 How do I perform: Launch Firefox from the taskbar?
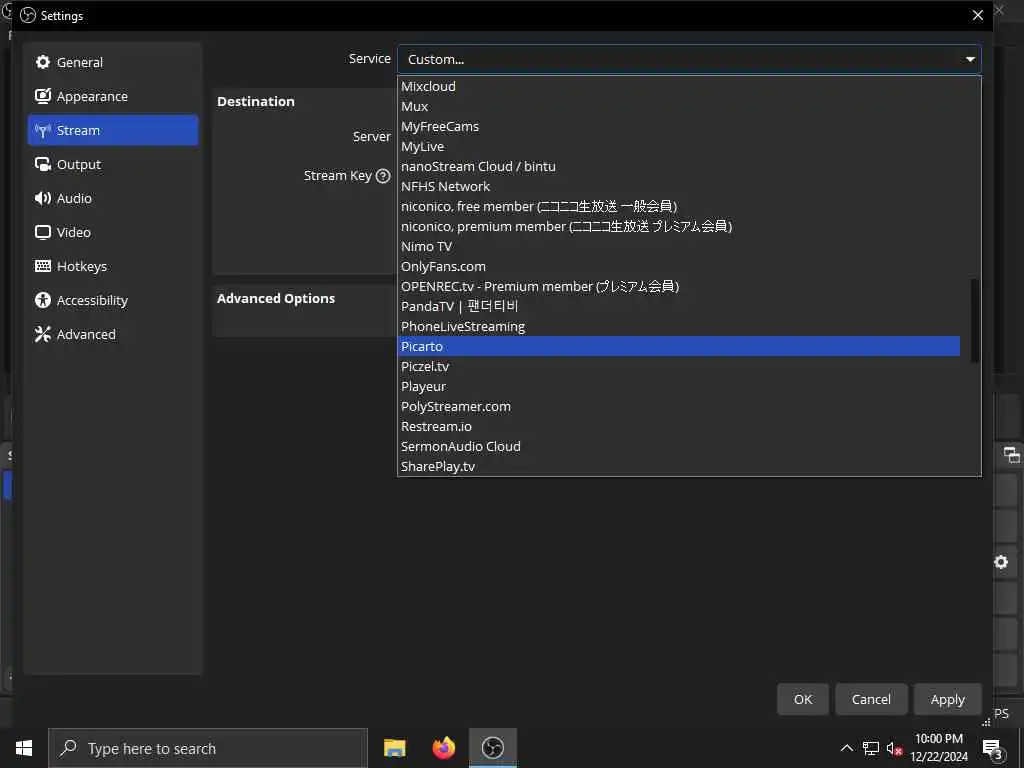(x=443, y=748)
